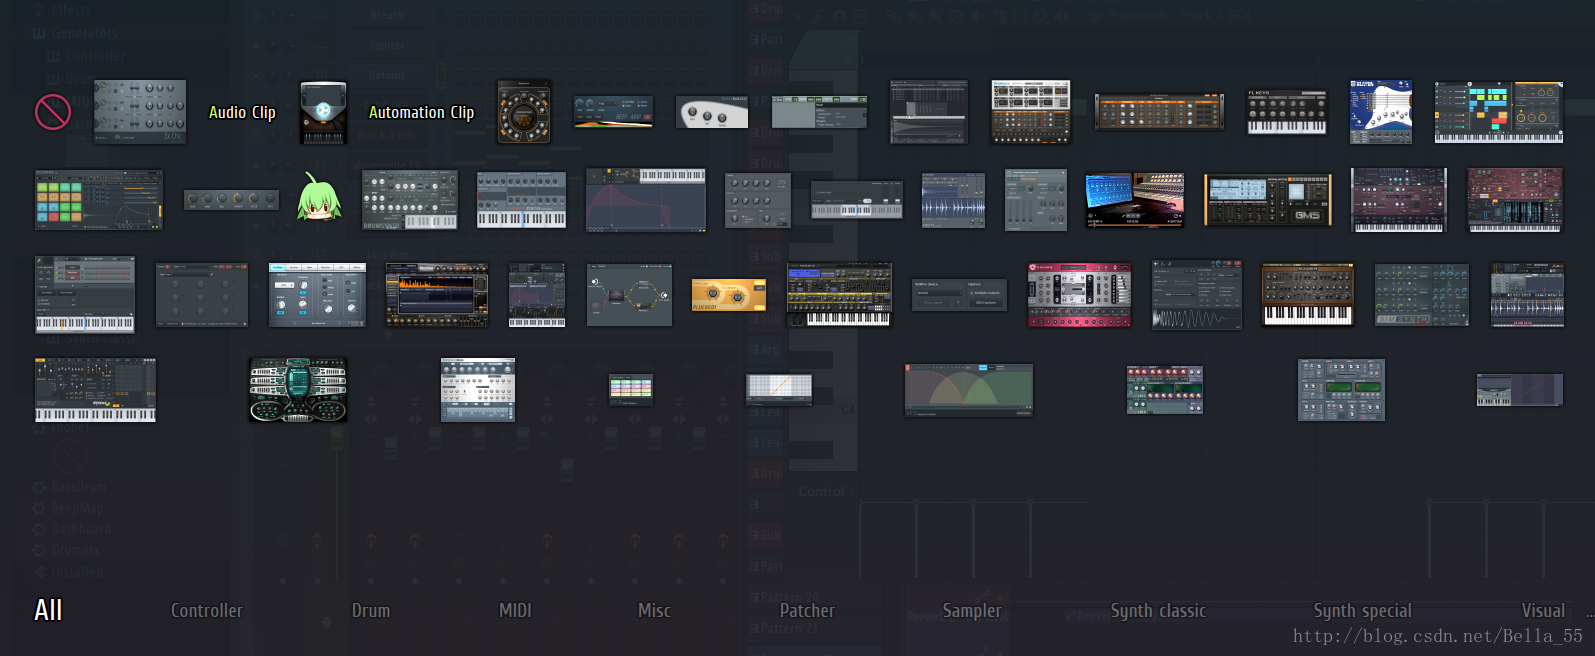Open the Synth classic category tab

point(1158,610)
